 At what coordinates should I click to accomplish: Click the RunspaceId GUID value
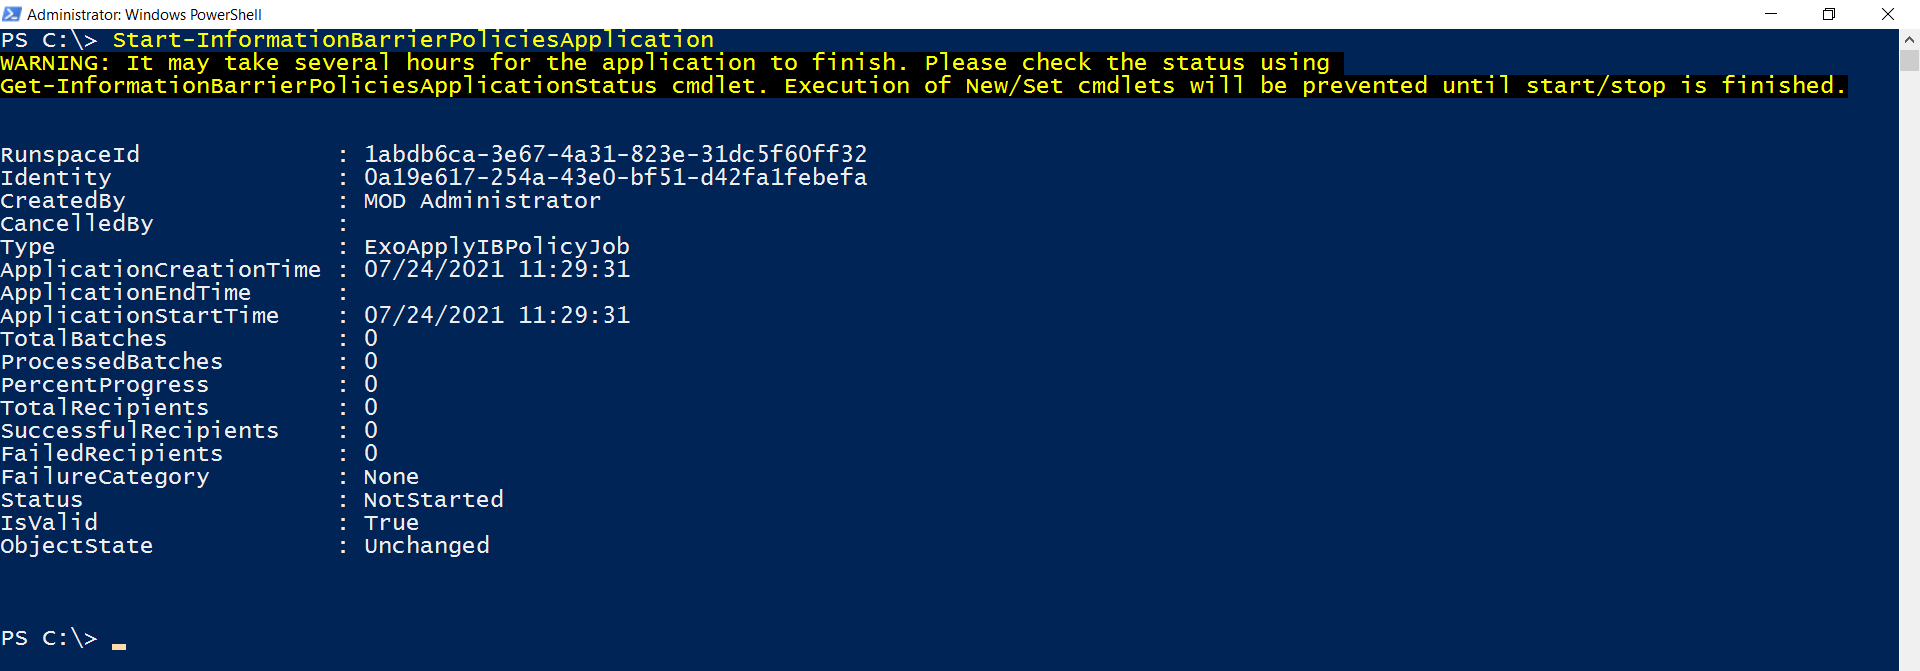(615, 154)
